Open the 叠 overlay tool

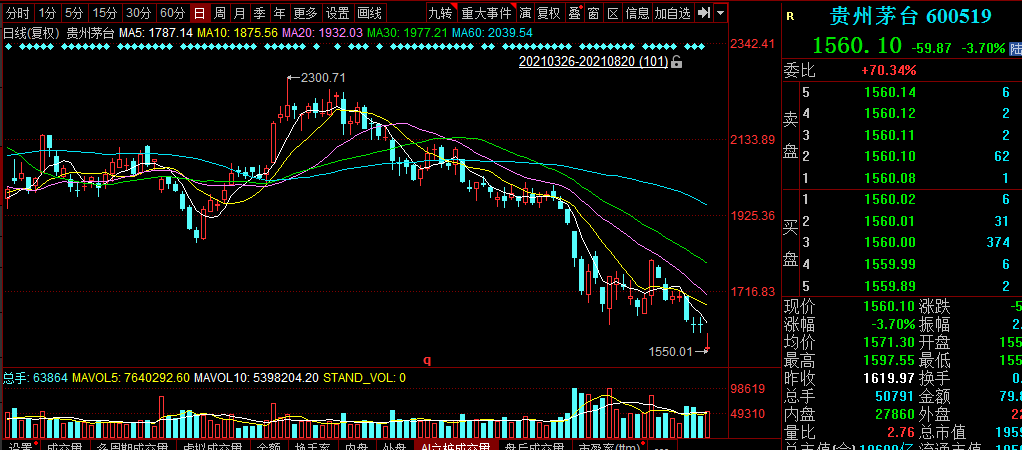pyautogui.click(x=574, y=13)
